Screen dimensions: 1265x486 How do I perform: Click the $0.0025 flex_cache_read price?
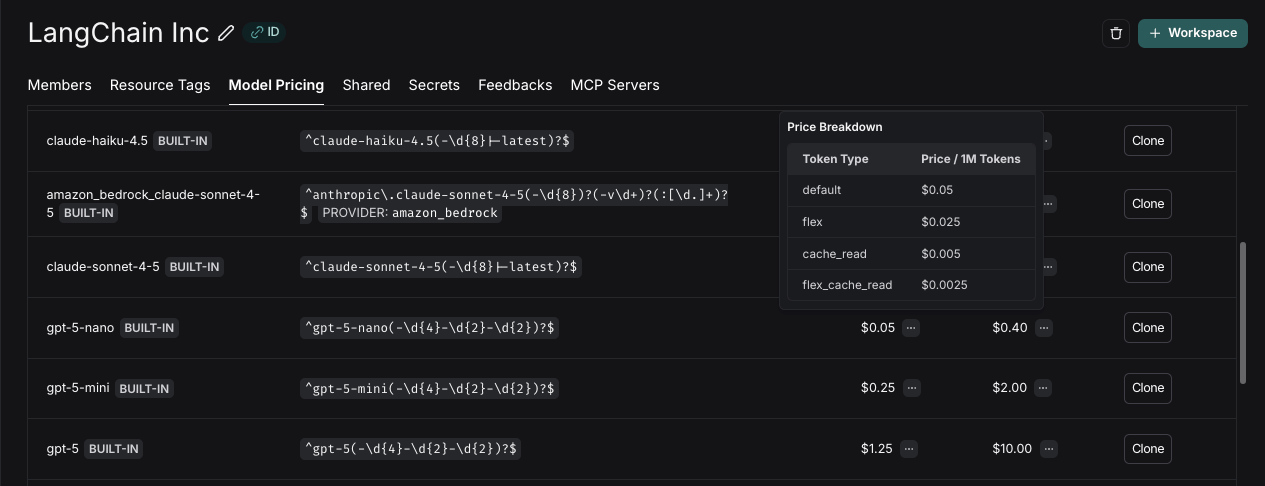(x=944, y=285)
